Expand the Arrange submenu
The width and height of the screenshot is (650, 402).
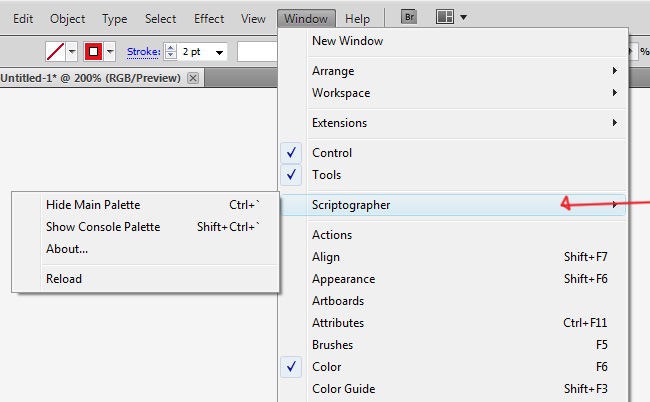[x=332, y=71]
